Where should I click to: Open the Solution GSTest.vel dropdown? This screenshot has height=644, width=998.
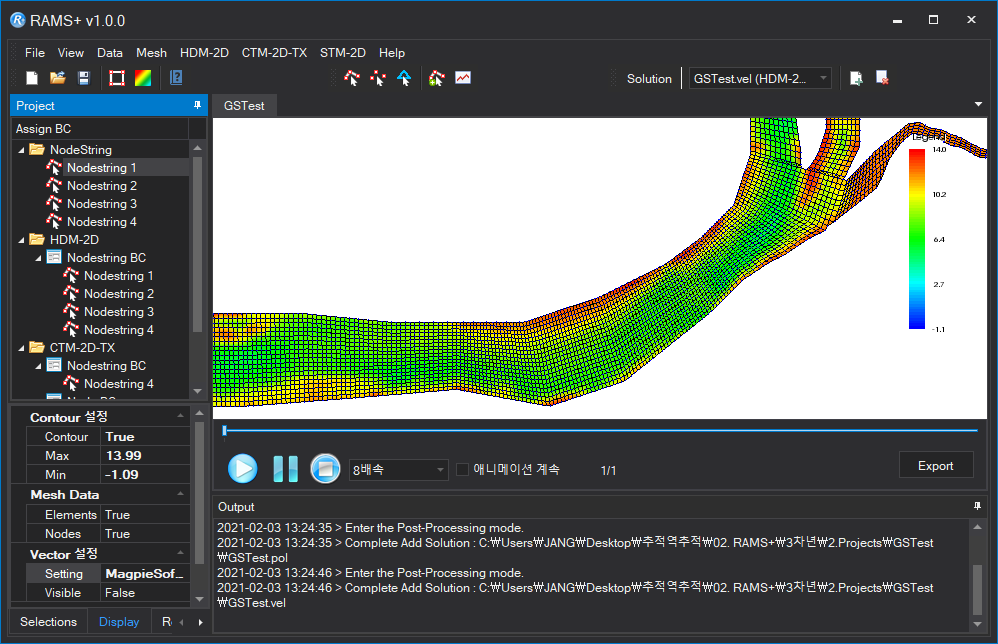(x=760, y=78)
